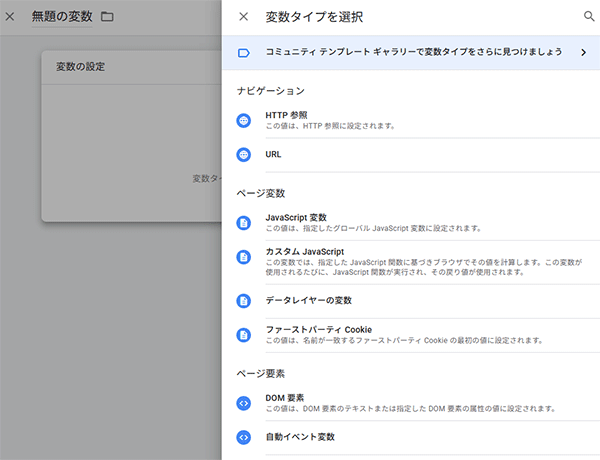600x460 pixels.
Task: Click the 自動イベント変数 code icon
Action: pos(243,437)
